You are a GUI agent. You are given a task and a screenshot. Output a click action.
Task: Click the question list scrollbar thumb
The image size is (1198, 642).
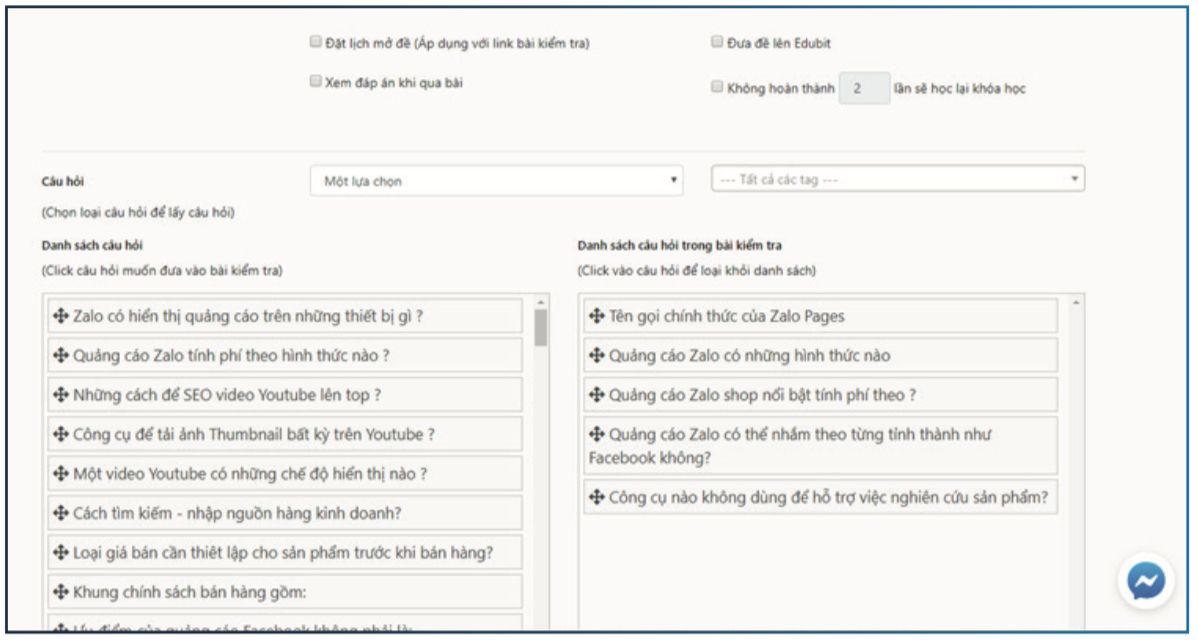[x=541, y=328]
